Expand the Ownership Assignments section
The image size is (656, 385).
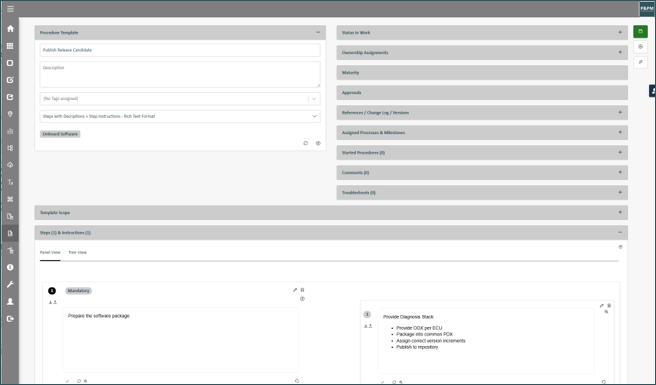click(x=482, y=52)
